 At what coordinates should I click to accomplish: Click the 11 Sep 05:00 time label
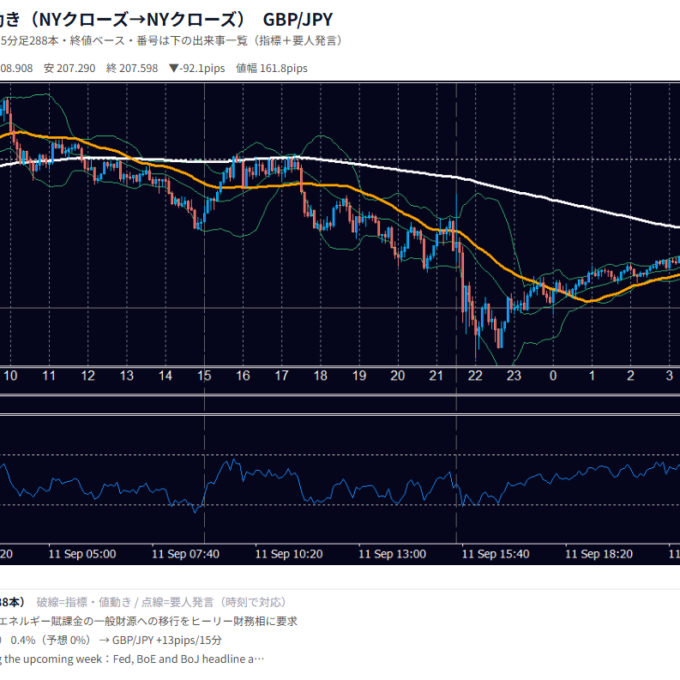82,554
